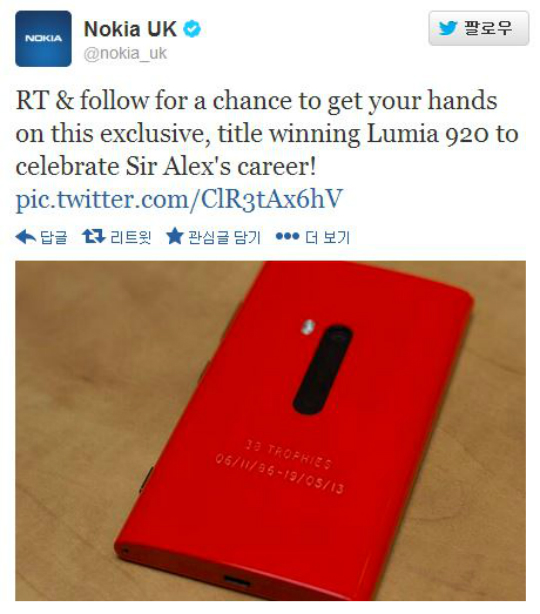
Task: Click the words Lumia 920 in tweet
Action: (429, 134)
